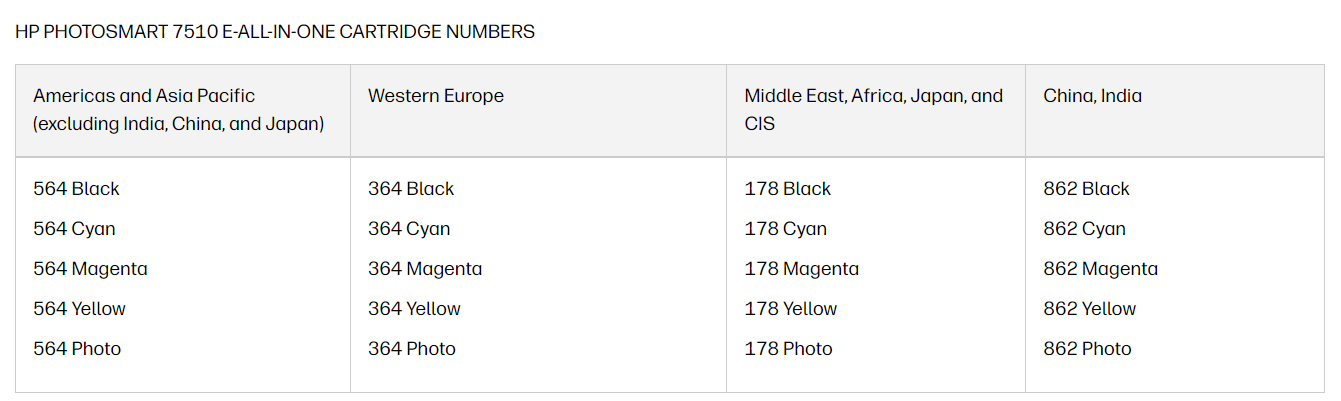Click on 564 Magenta entry
The height and width of the screenshot is (401, 1341).
tap(90, 269)
